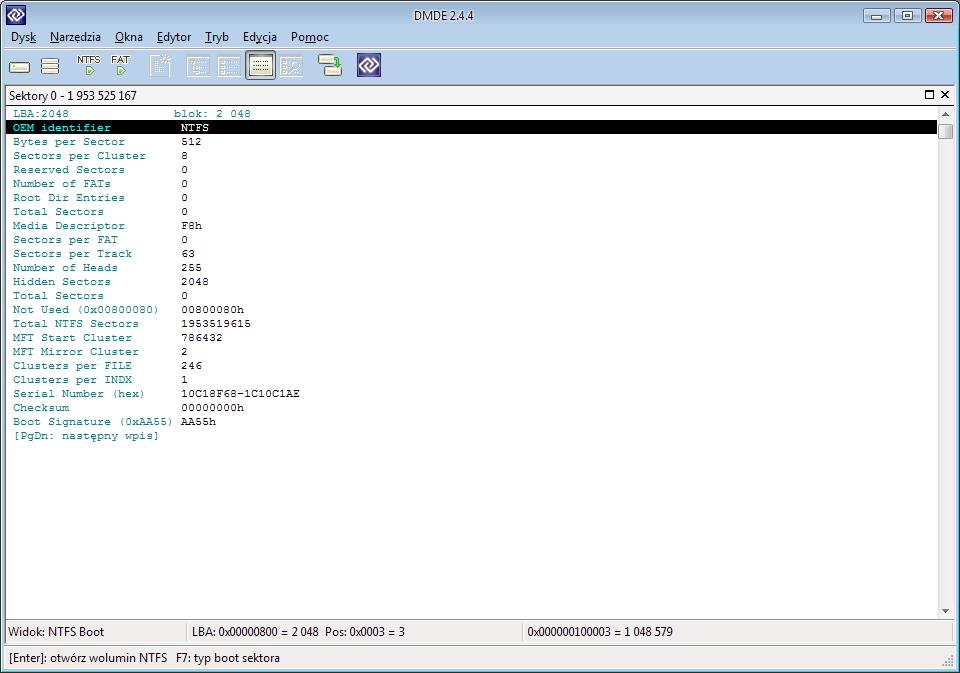The image size is (960, 673).
Task: Click the Sektory 0 - 1 953 525 167 title
Action: click(x=73, y=96)
